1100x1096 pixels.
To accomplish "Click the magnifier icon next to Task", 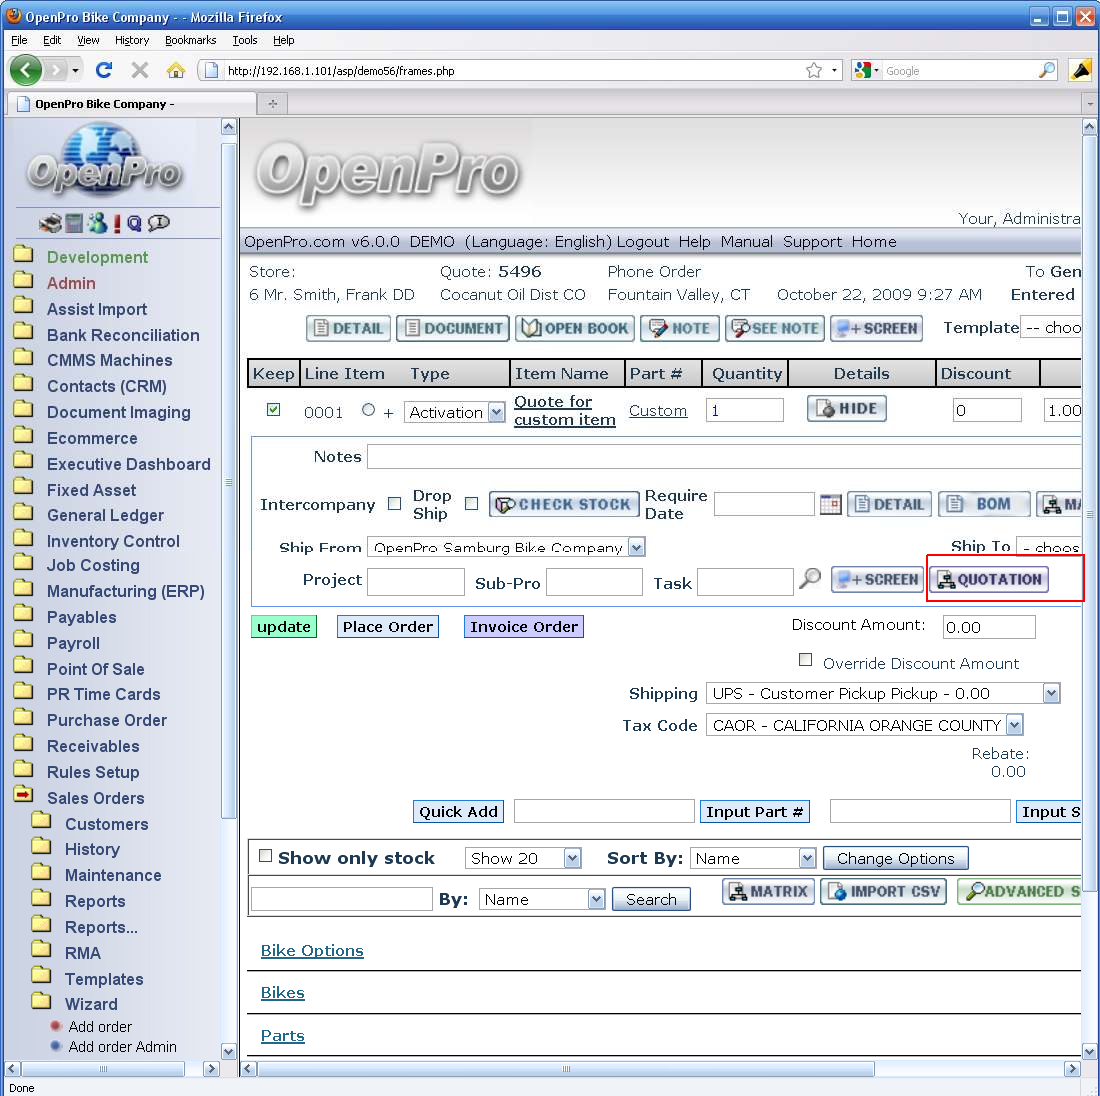I will click(810, 579).
